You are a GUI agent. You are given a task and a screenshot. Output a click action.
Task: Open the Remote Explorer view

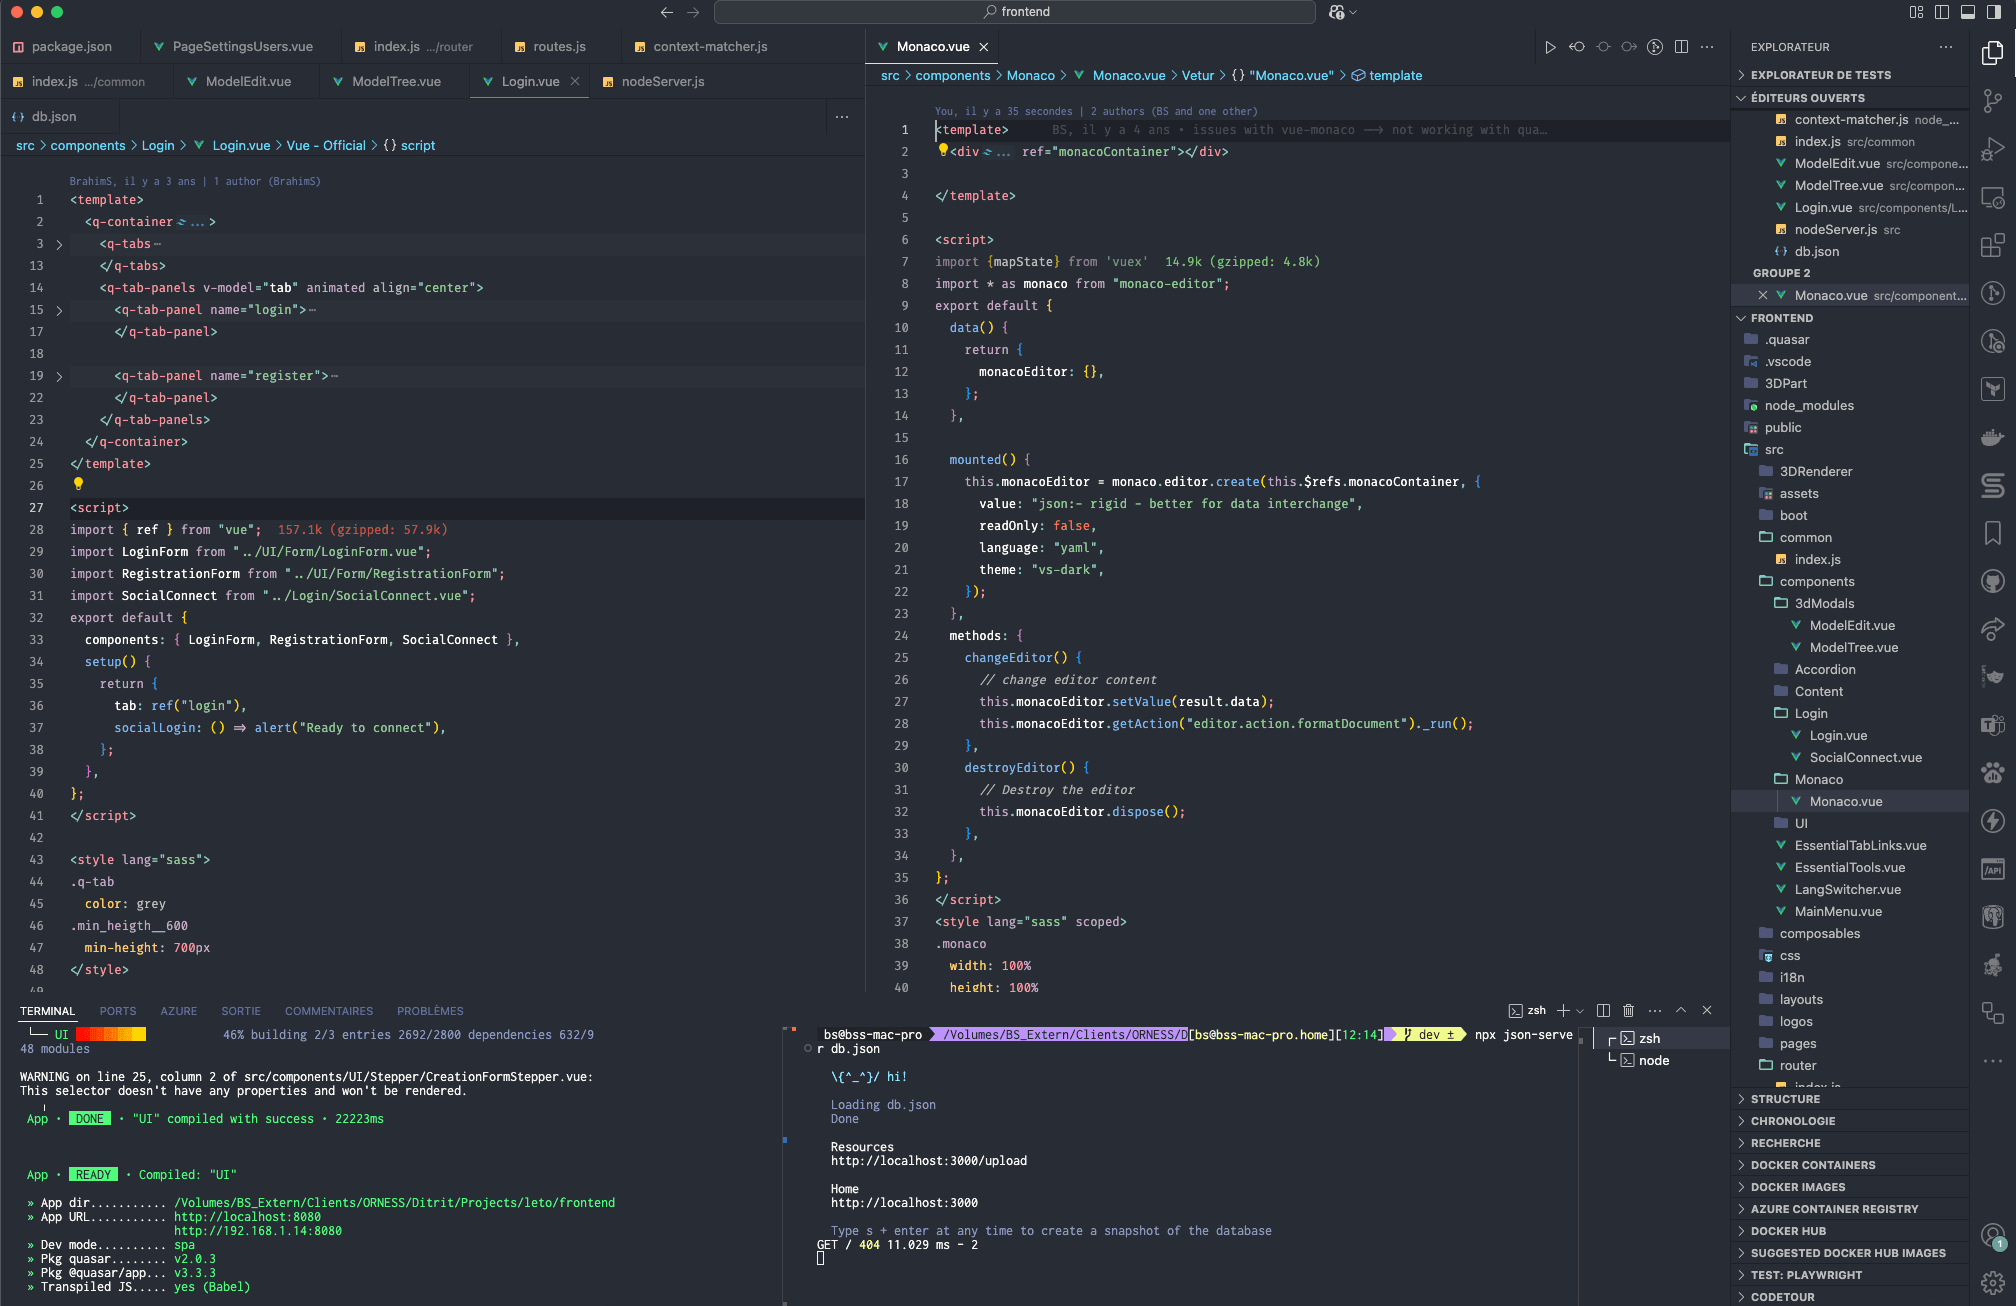[1992, 197]
